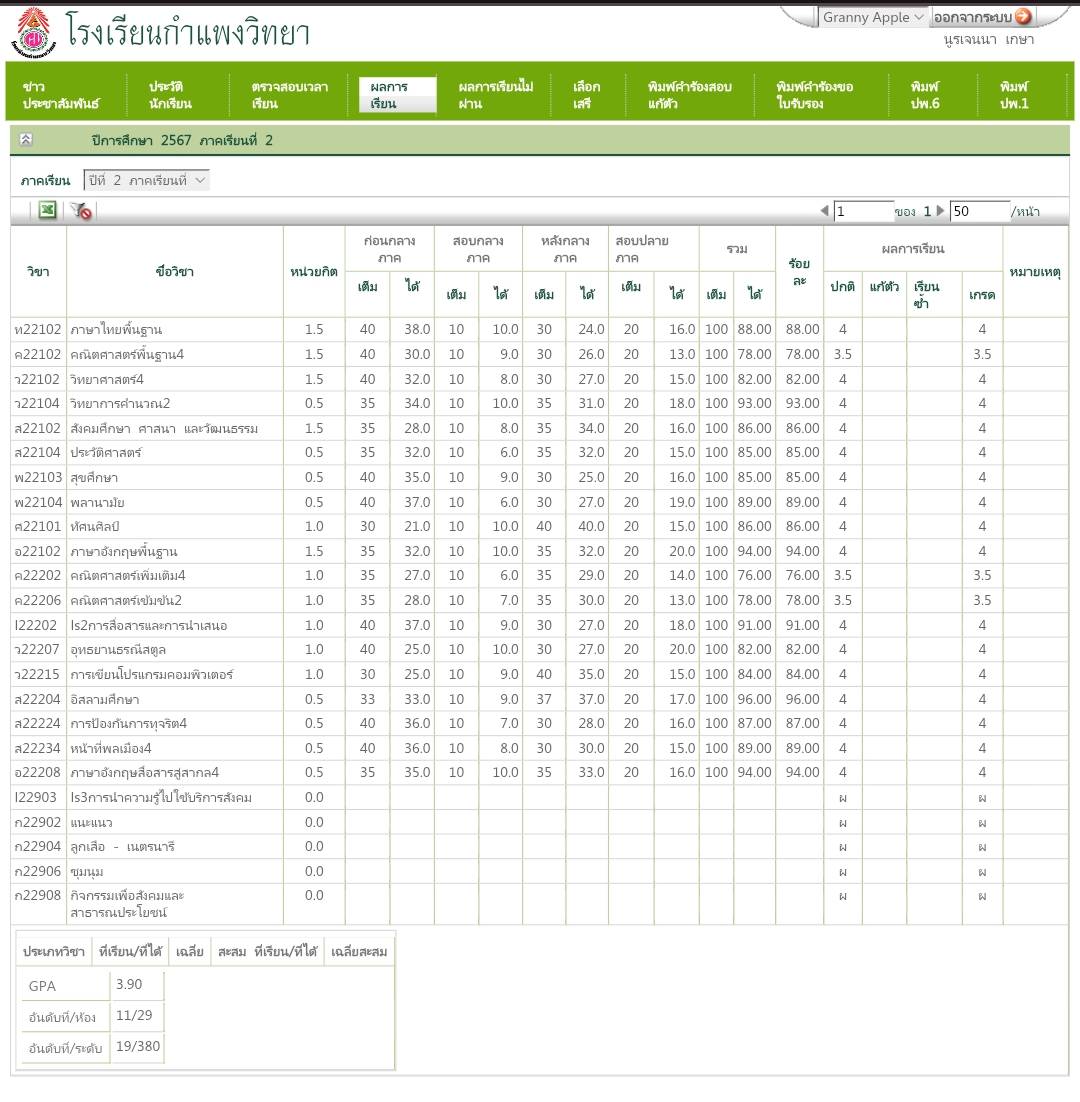1080x1102 pixels.
Task: Open พิมพ์ ปพ.1 menu
Action: pos(1014,95)
